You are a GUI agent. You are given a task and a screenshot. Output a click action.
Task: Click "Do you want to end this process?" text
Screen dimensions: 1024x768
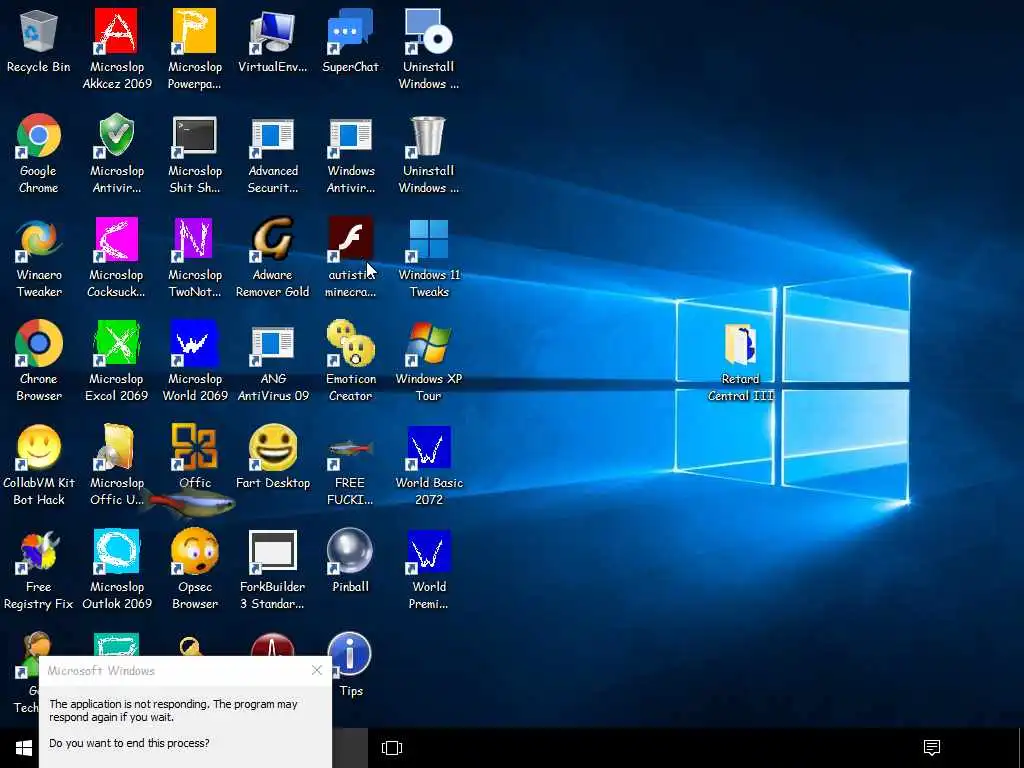(x=129, y=743)
